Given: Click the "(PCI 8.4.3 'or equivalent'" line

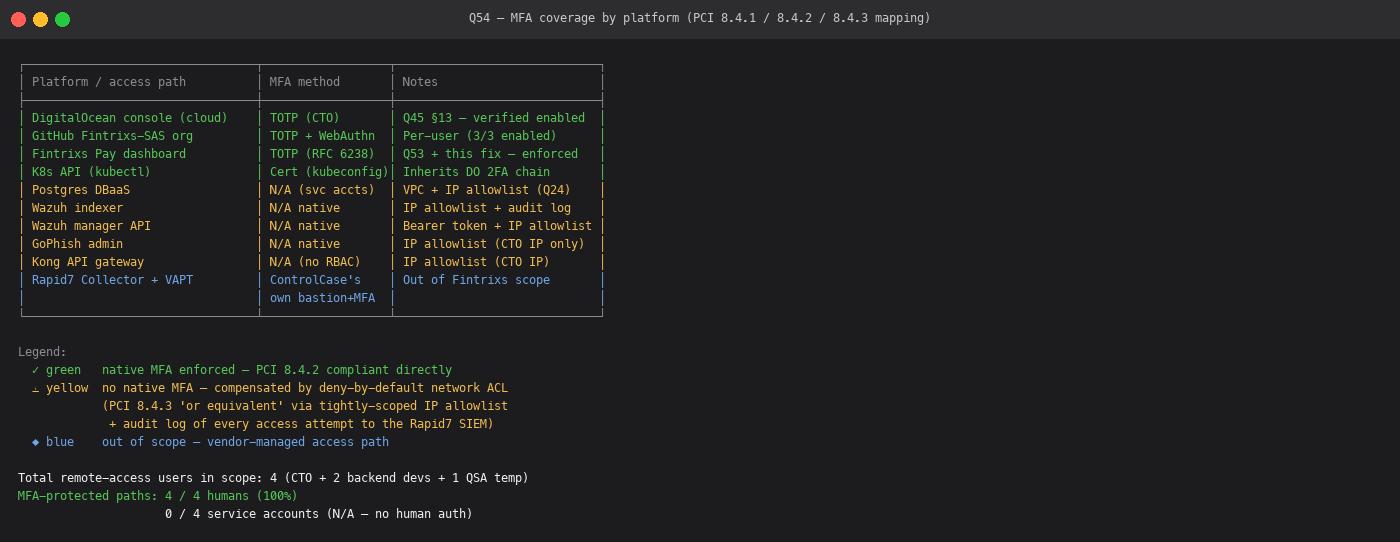Looking at the screenshot, I should (305, 406).
